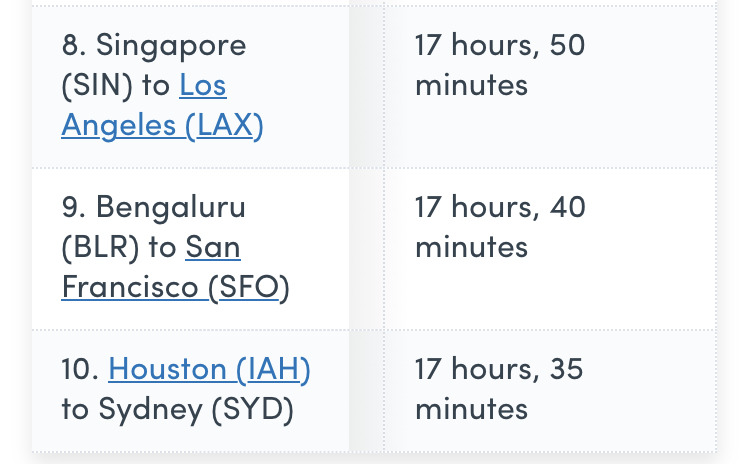Image resolution: width=750 pixels, height=464 pixels.
Task: Click the row number 10.
Action: (80, 369)
